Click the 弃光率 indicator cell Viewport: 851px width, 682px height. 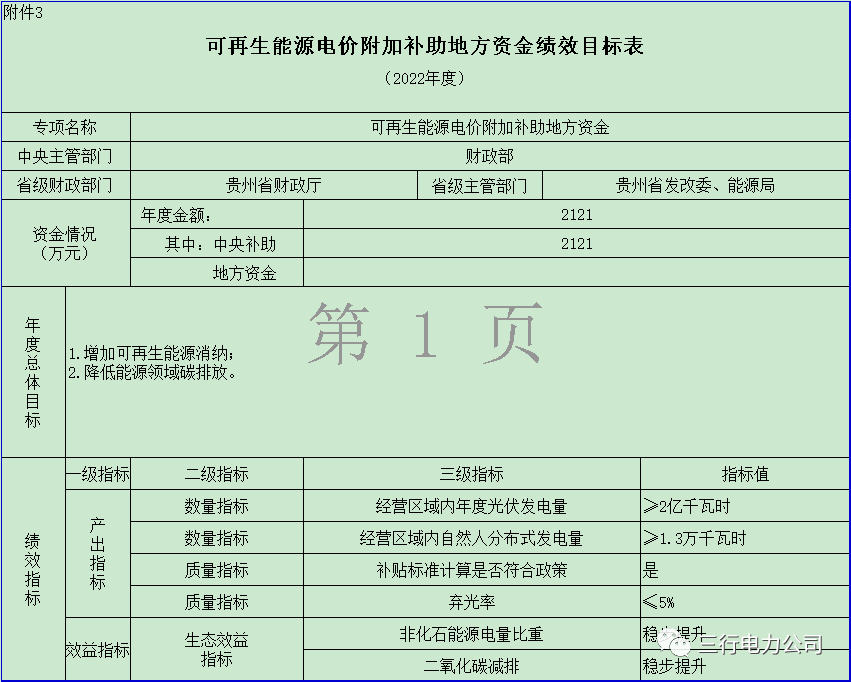pyautogui.click(x=471, y=602)
